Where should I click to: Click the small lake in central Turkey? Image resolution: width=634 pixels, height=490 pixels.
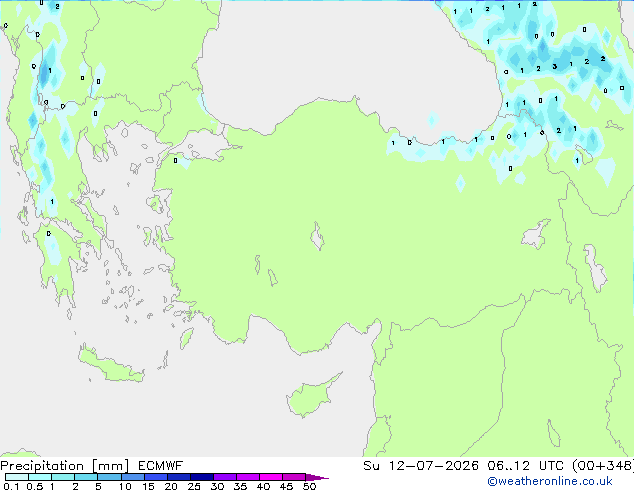pyautogui.click(x=317, y=236)
